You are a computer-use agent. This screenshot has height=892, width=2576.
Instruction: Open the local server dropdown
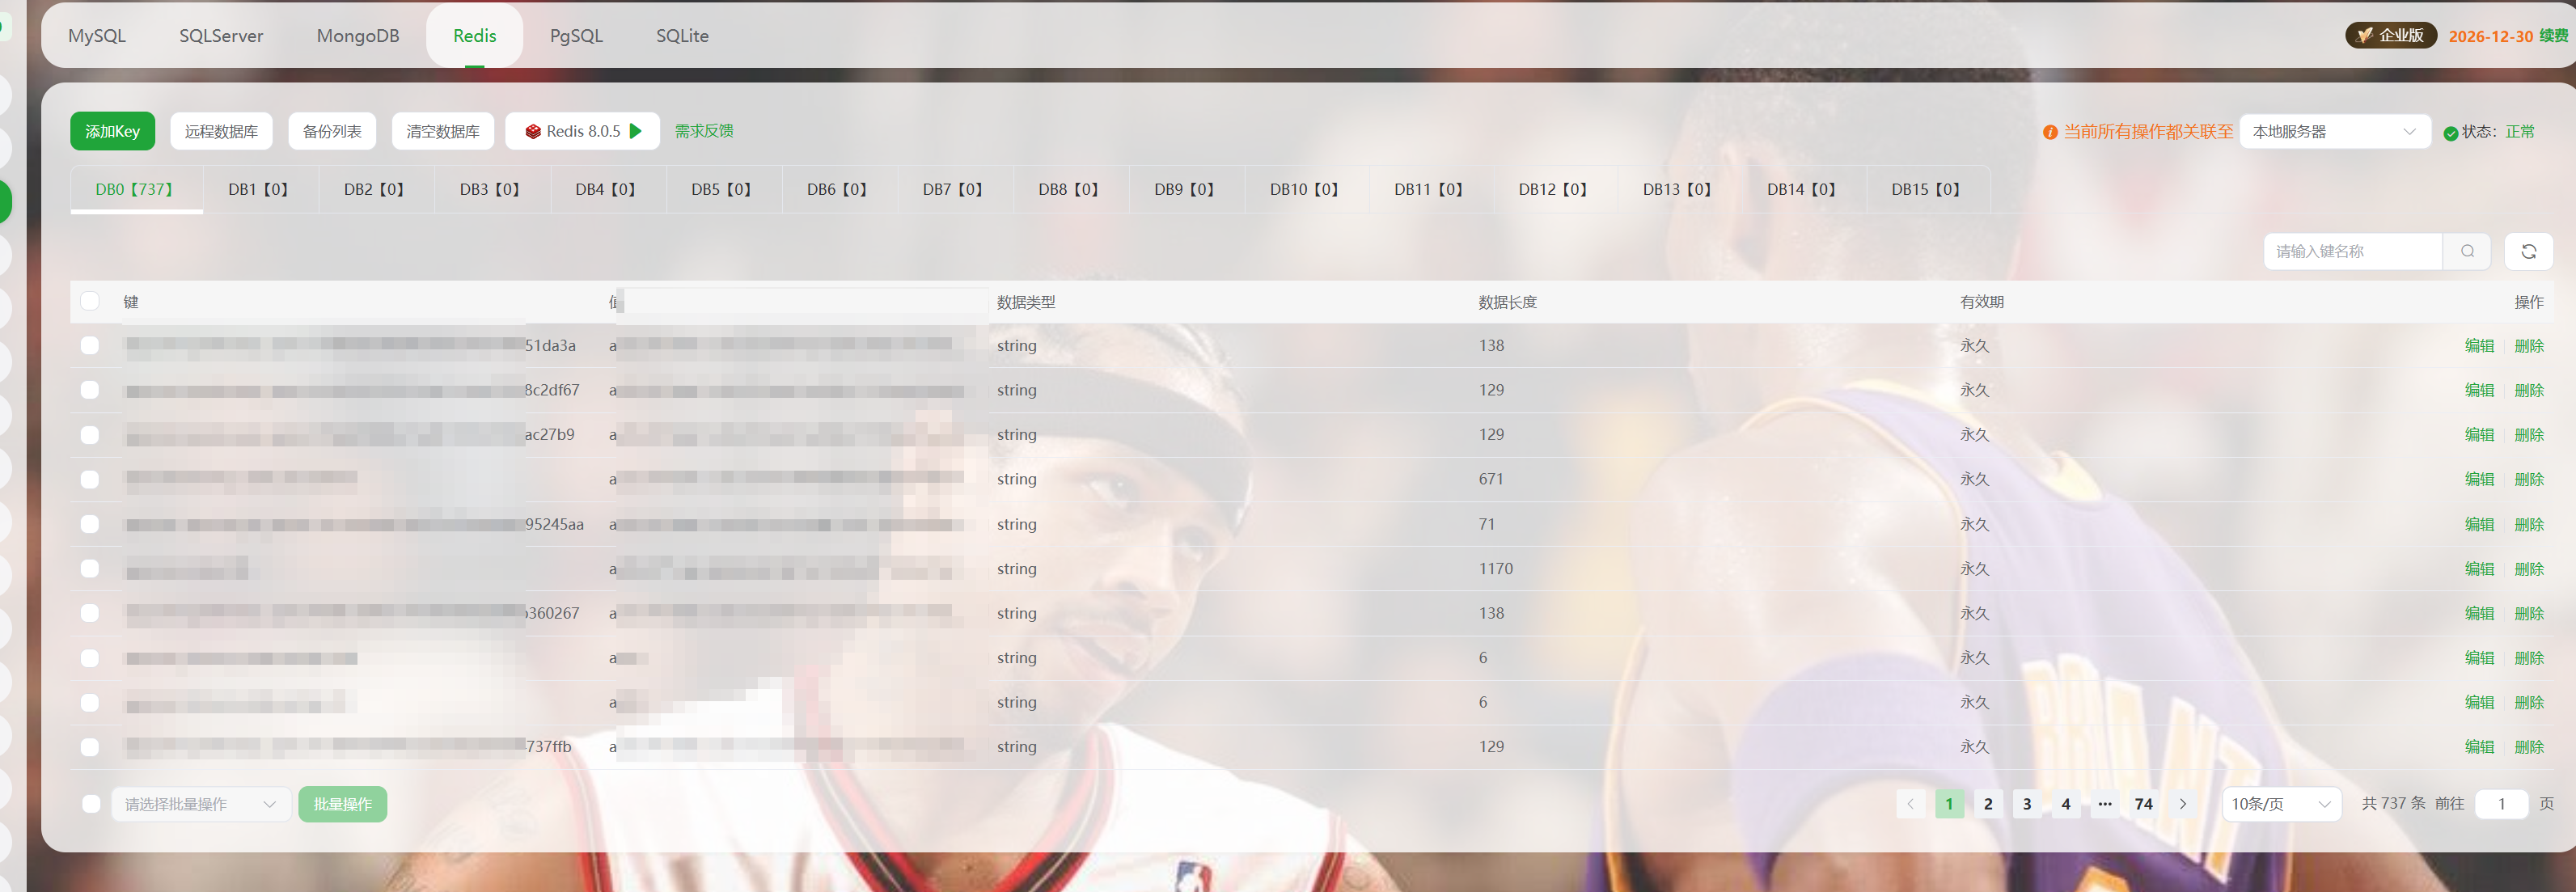(2333, 131)
